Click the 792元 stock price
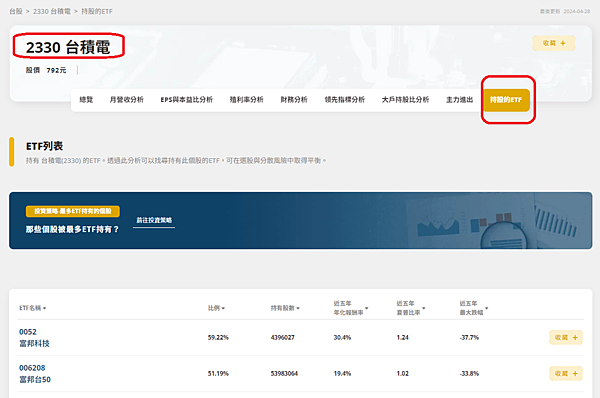The image size is (600, 398). 56,70
